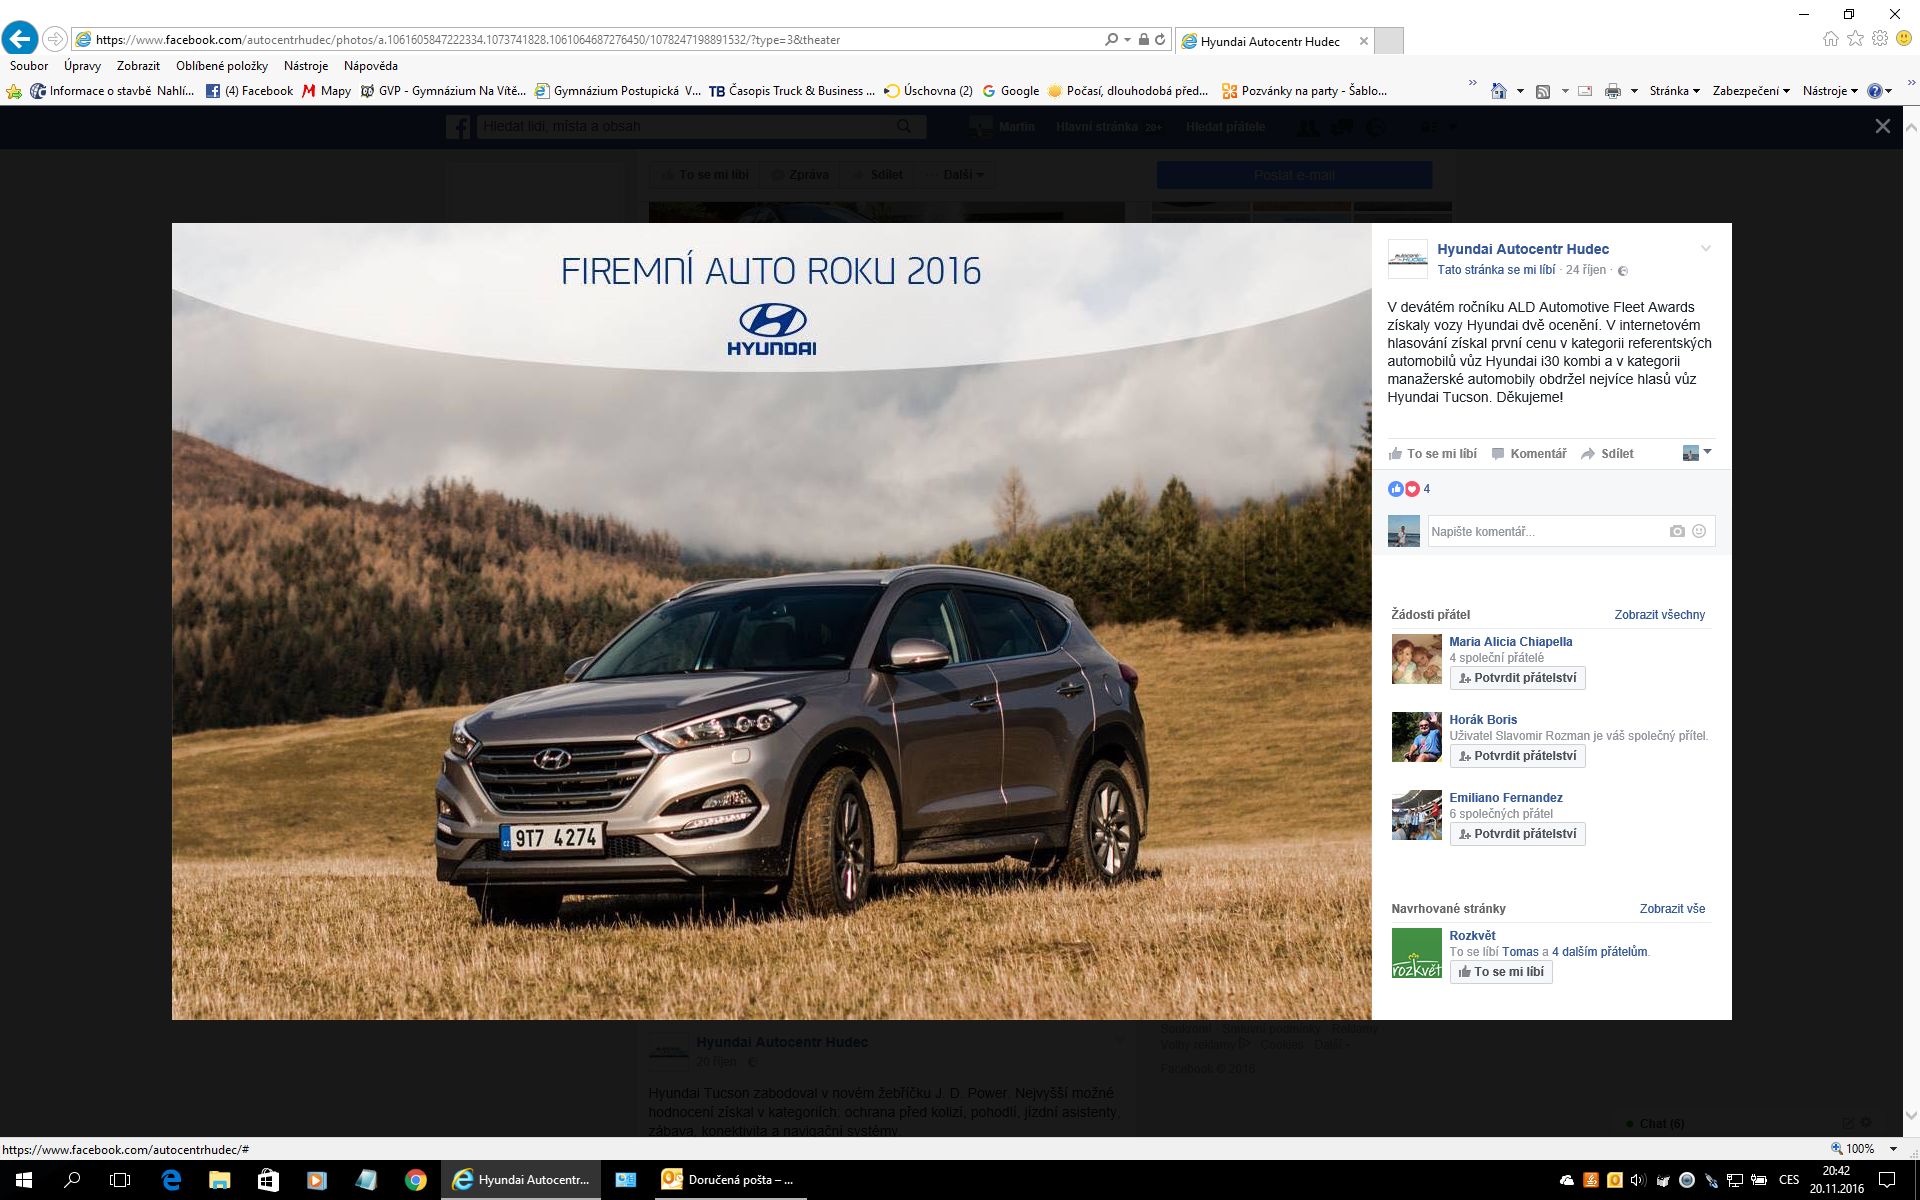Click the Hyundai Tucson photo
Image resolution: width=1920 pixels, height=1200 pixels.
click(771, 621)
